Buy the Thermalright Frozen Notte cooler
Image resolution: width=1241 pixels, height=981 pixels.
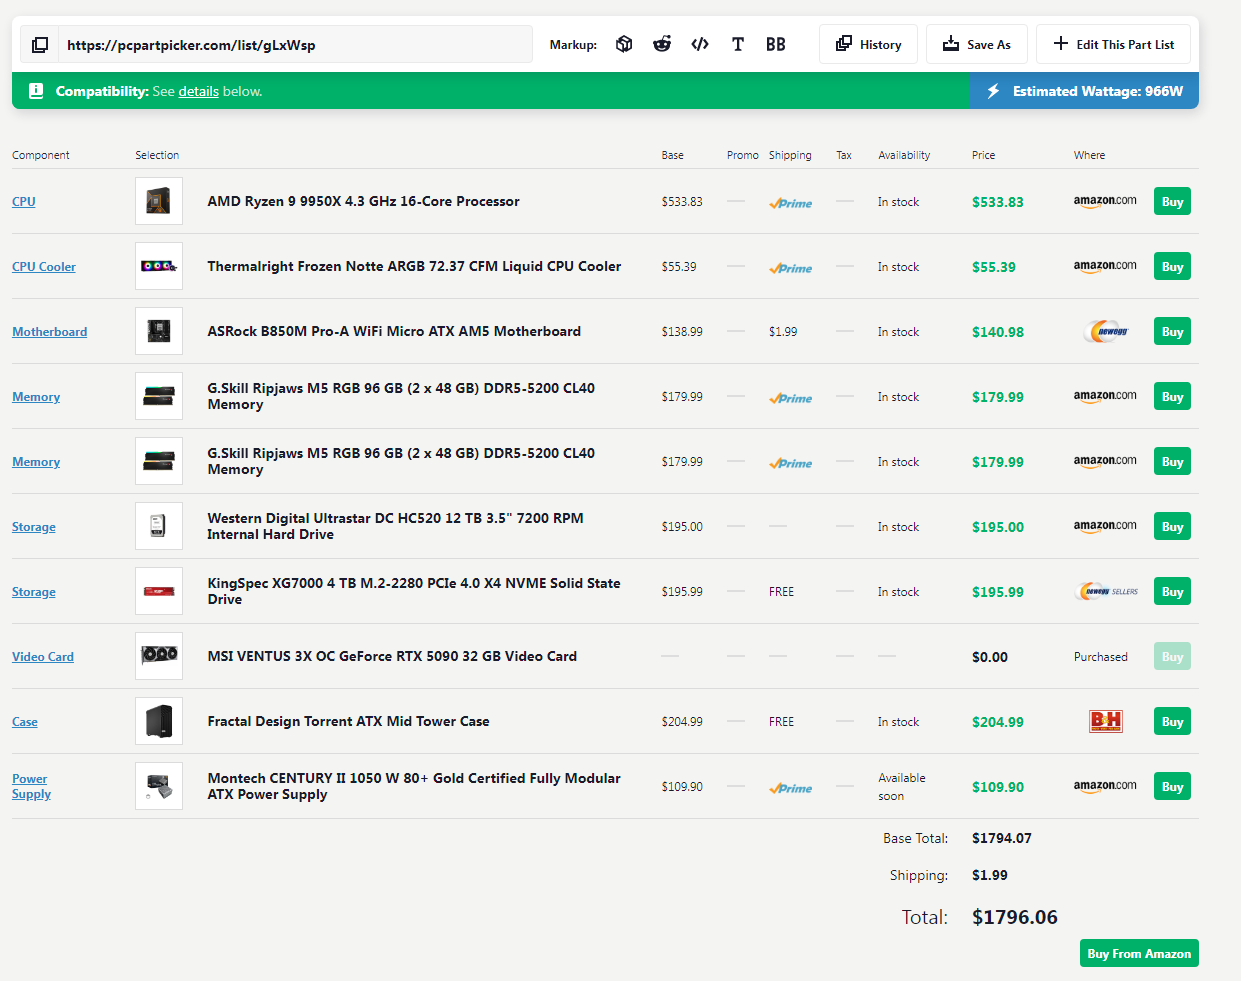(1172, 266)
